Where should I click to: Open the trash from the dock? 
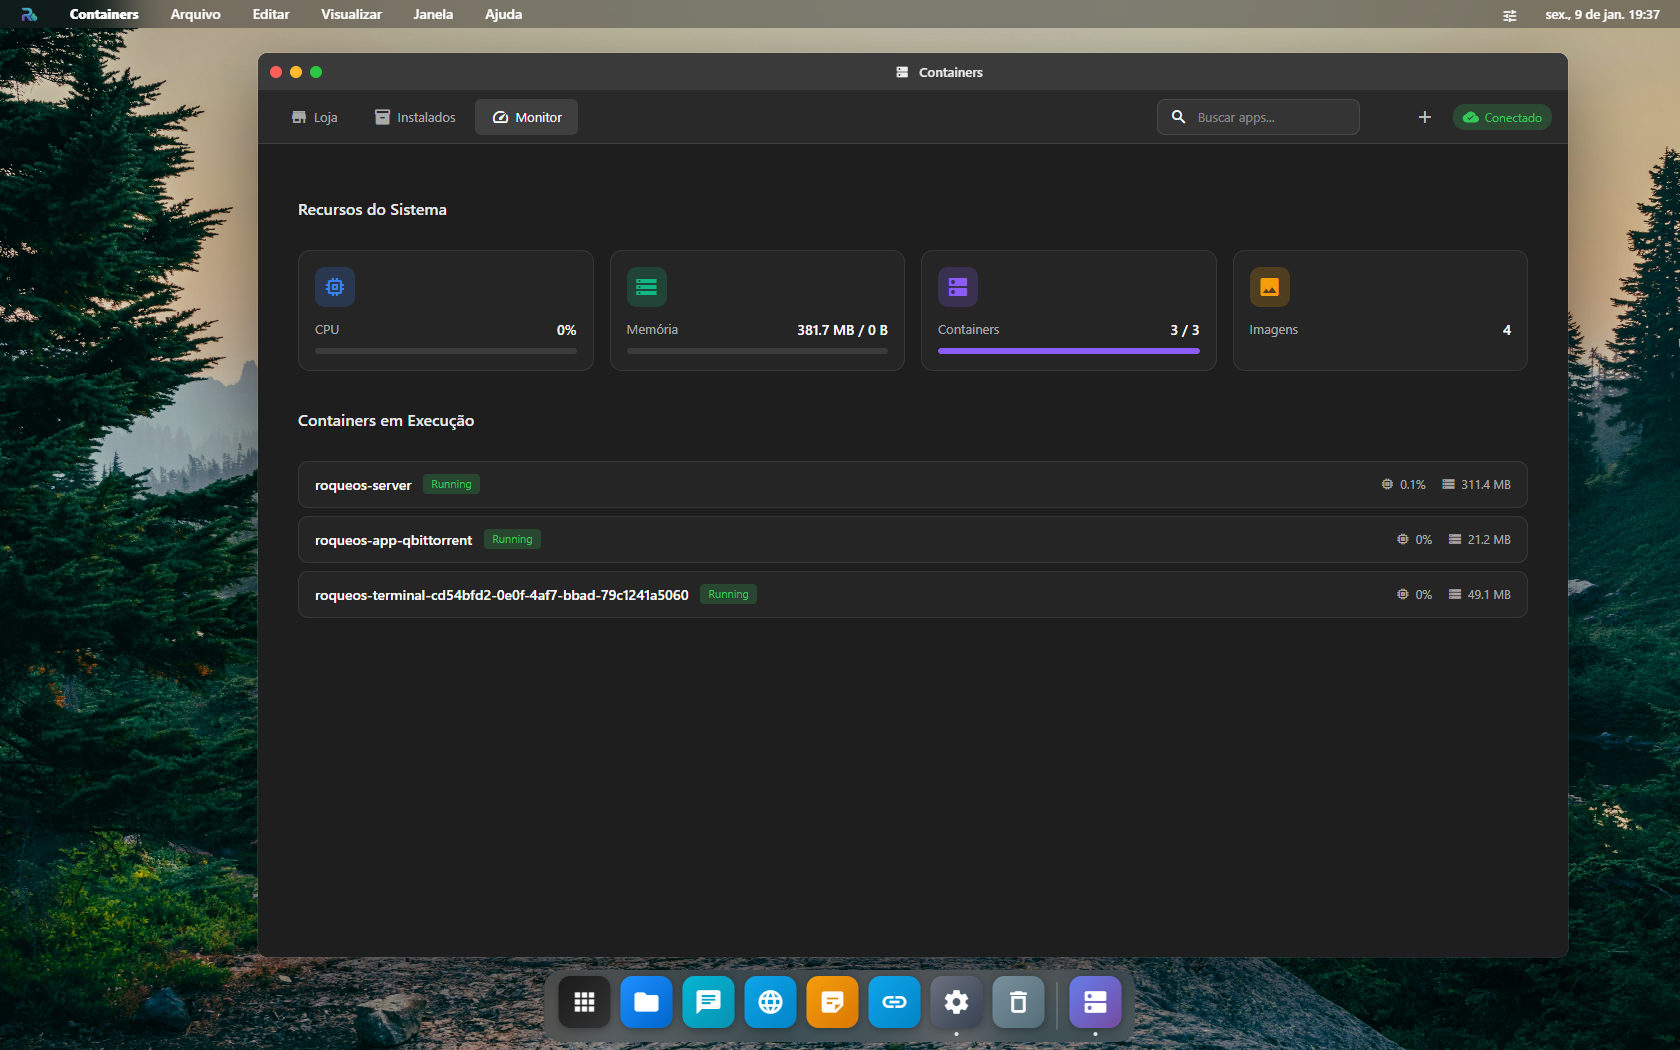(x=1018, y=1001)
